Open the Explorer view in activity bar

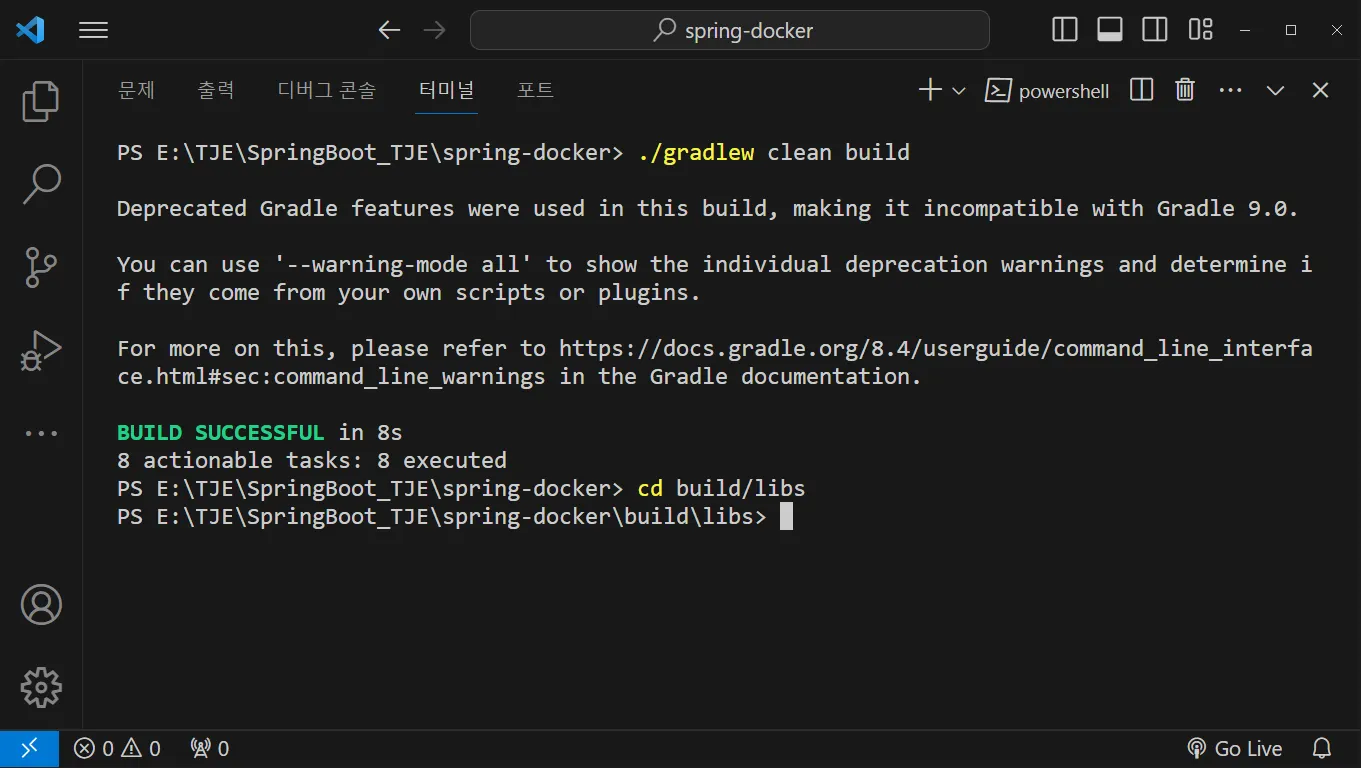pos(41,100)
